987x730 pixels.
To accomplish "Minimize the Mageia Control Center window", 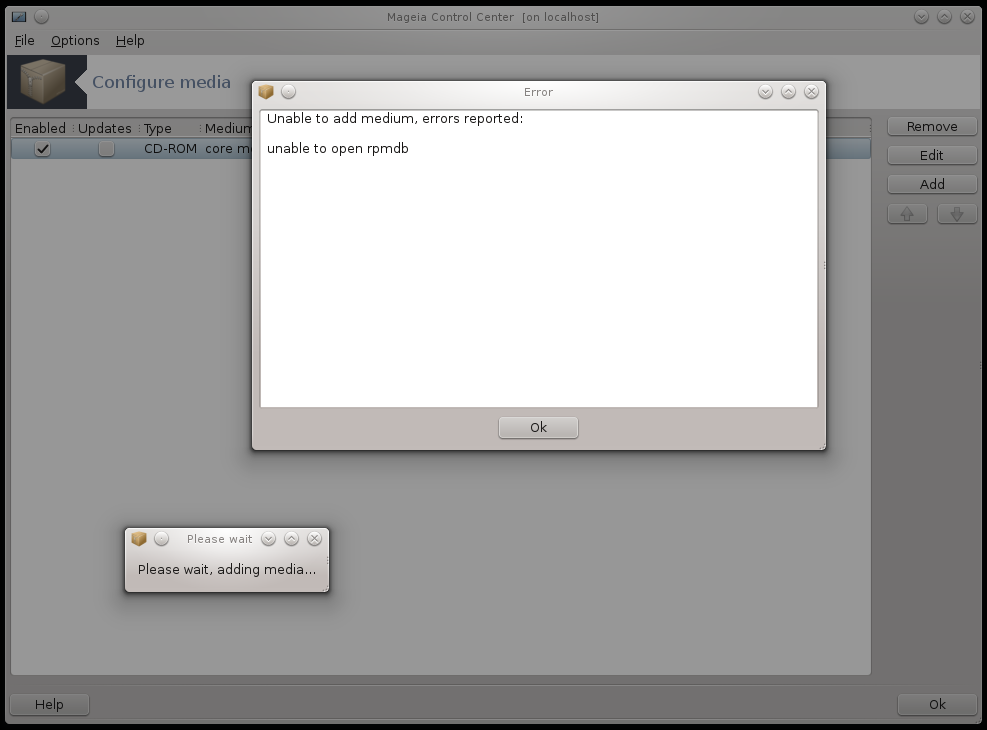I will (922, 17).
